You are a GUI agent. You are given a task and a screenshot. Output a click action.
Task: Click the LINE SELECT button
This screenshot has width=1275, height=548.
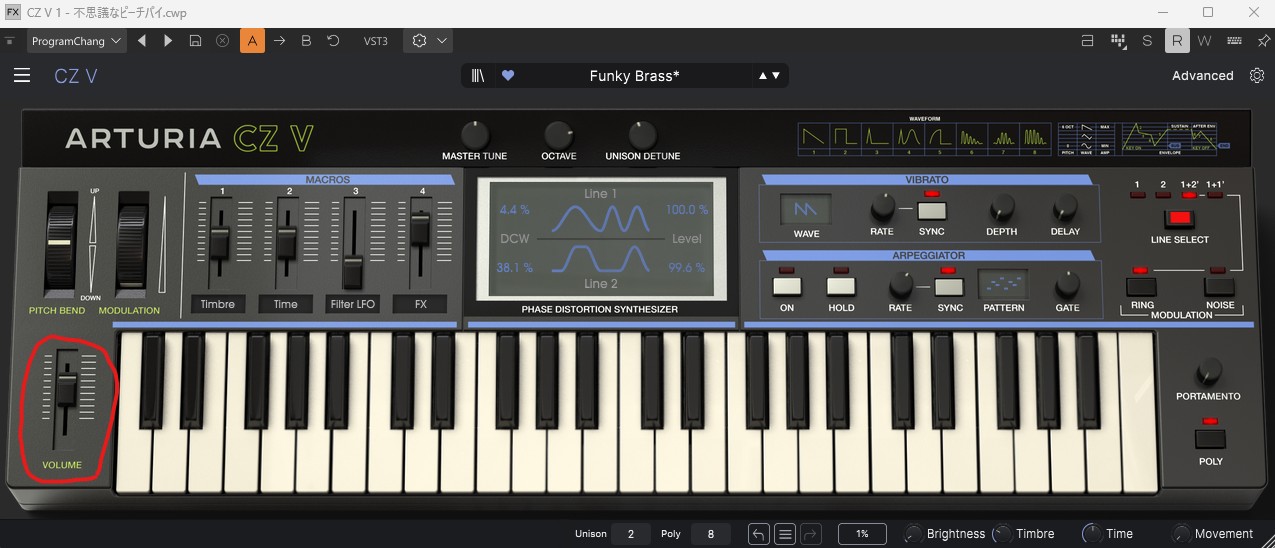1181,217
